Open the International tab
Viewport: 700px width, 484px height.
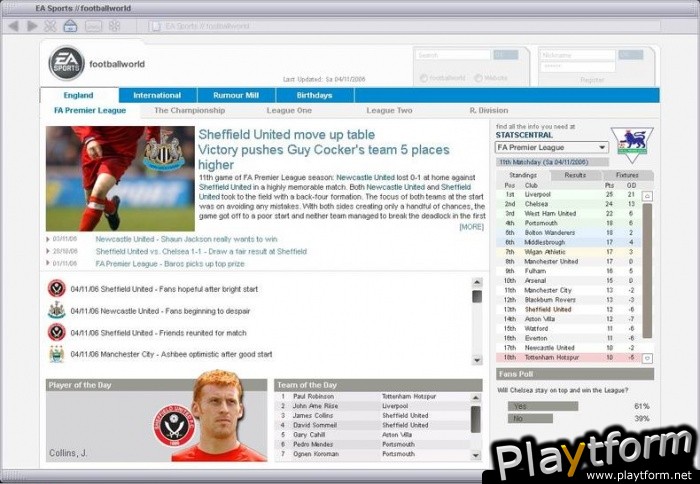(x=157, y=95)
